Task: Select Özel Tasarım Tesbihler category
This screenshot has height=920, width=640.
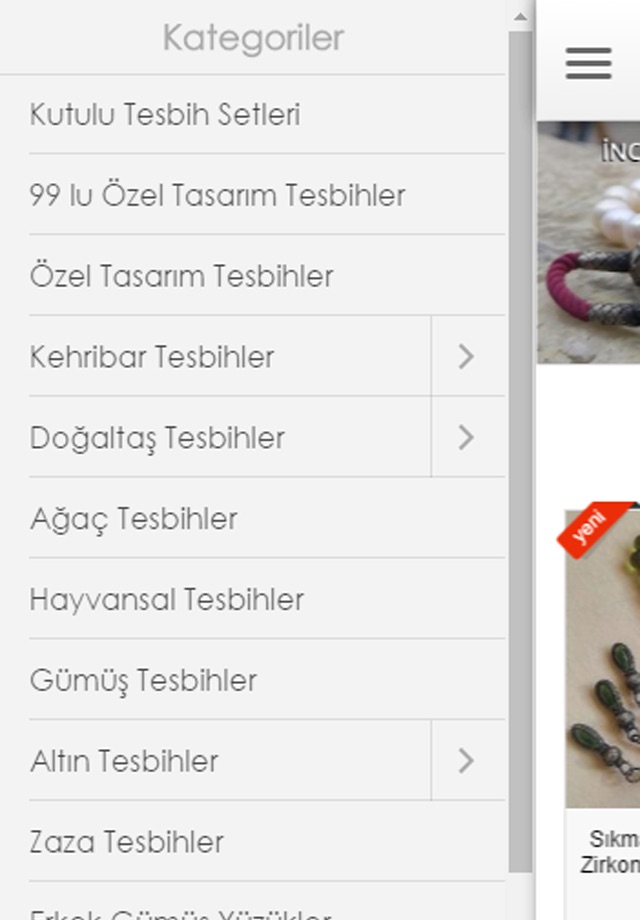Action: coord(267,276)
